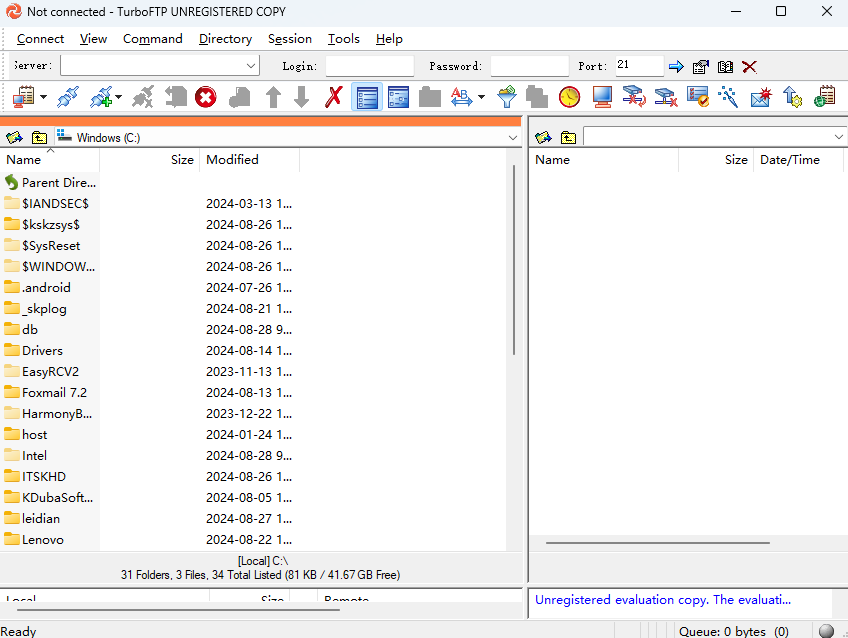Viewport: 848px width, 638px height.
Task: Select the .android folder
Action: coord(37,288)
